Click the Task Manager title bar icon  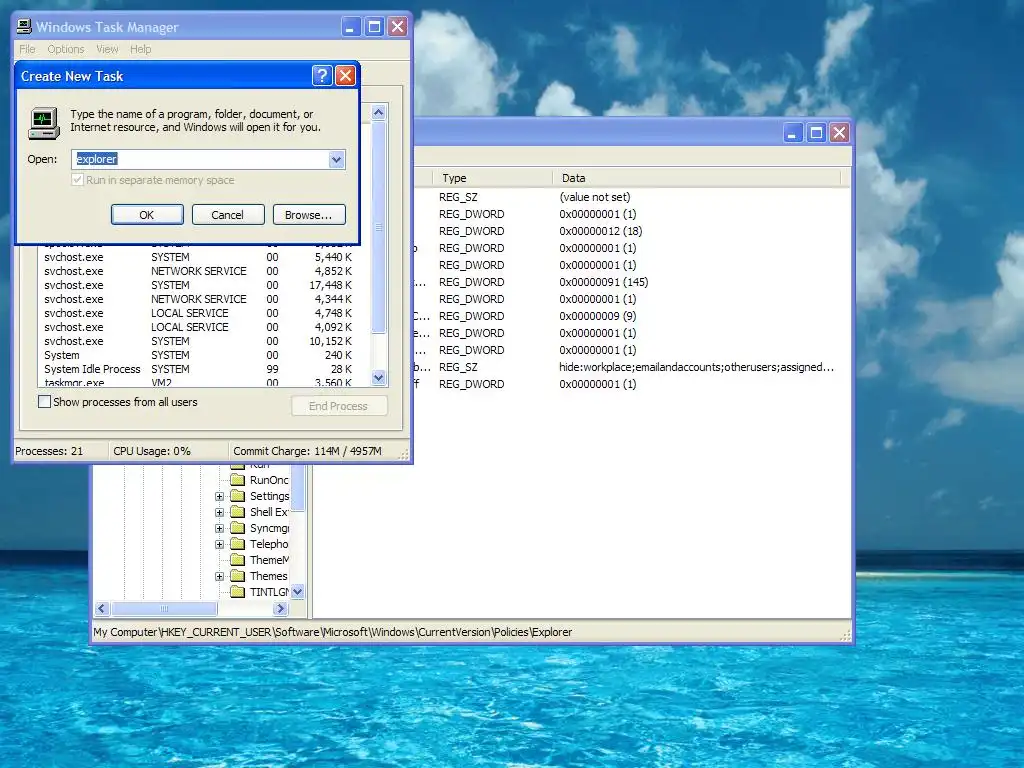tap(24, 26)
